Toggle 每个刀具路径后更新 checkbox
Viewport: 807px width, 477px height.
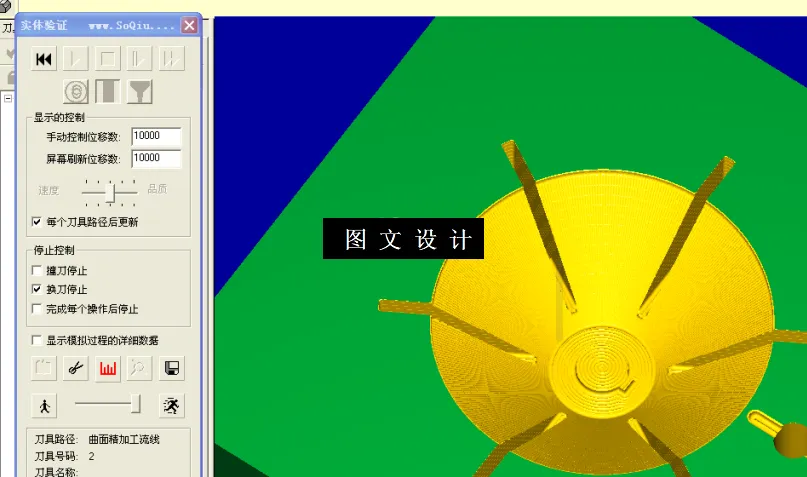tap(37, 222)
